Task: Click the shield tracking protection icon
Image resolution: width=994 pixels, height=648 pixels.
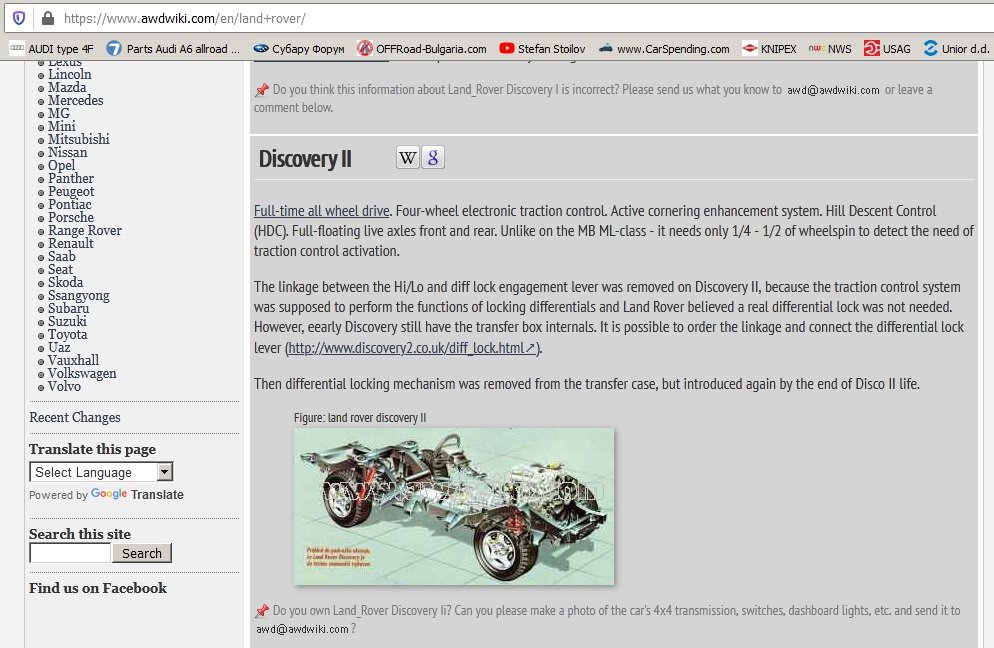Action: tap(19, 18)
